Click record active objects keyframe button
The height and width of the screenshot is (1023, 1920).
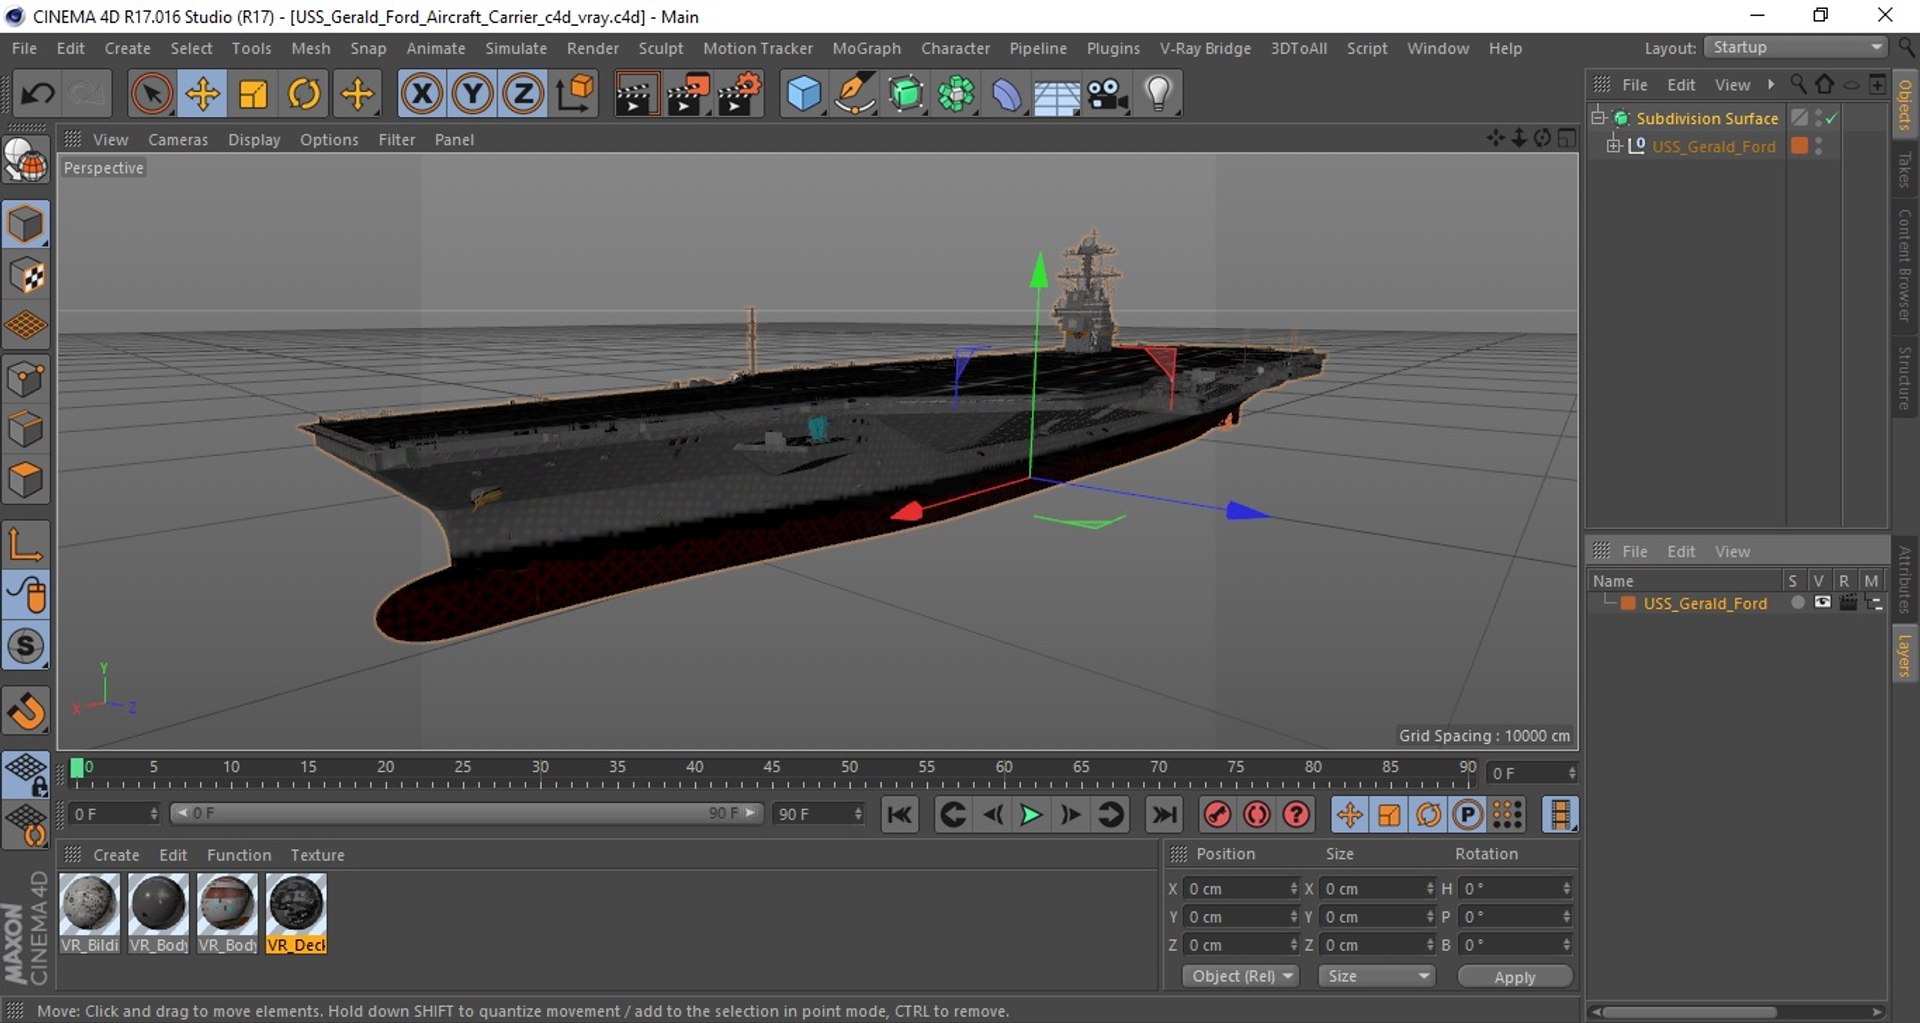[1217, 815]
